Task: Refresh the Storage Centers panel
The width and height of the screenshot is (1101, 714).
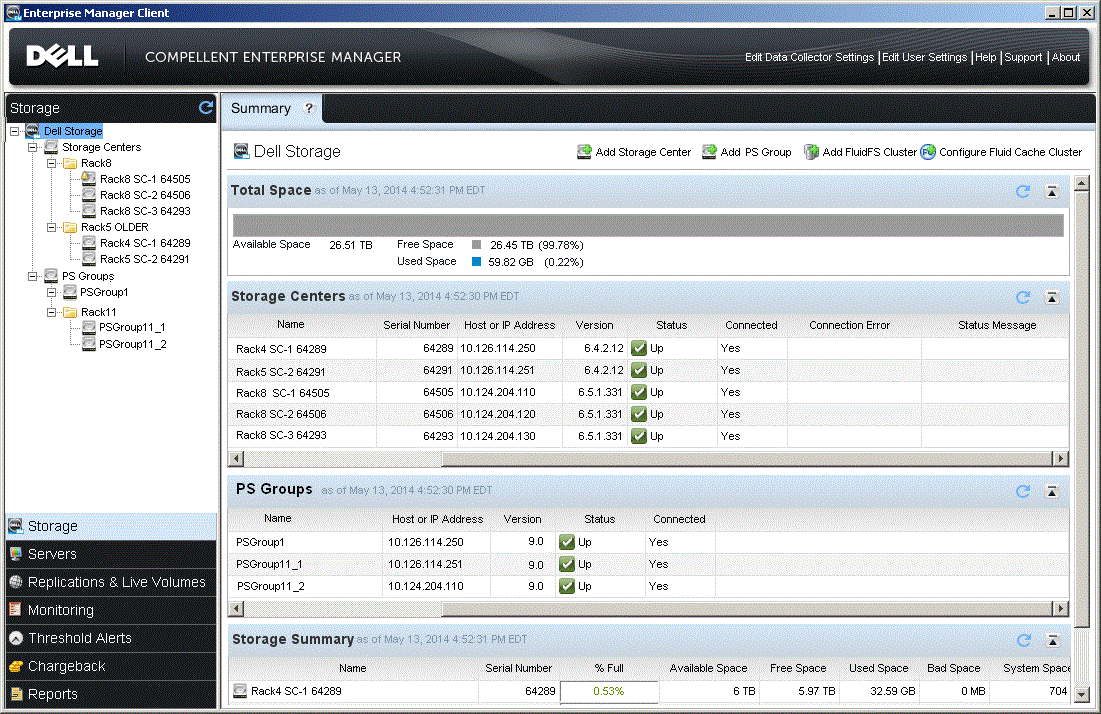Action: click(x=1023, y=297)
